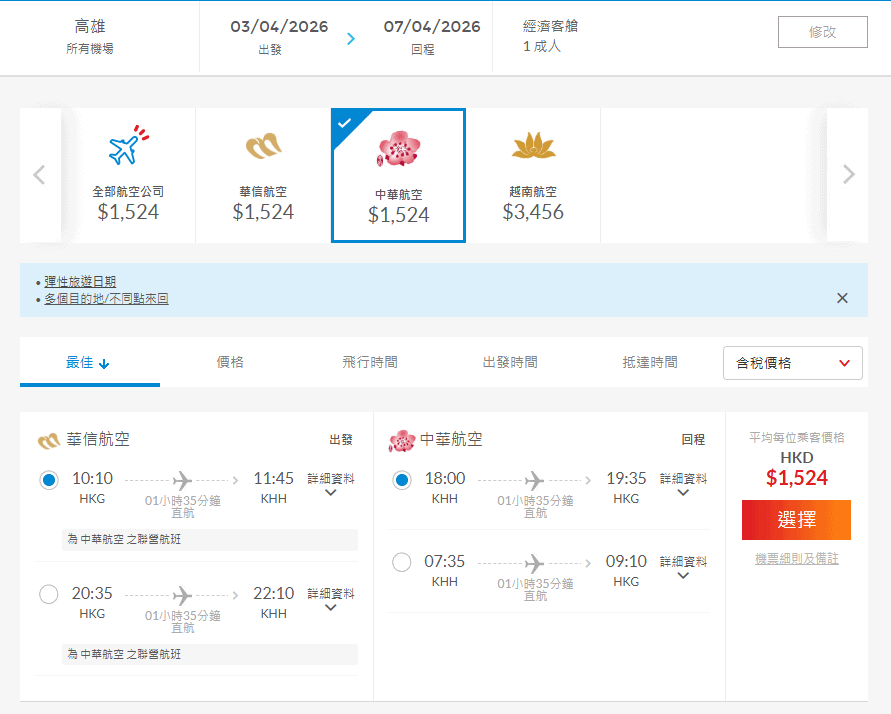Click the China Airlines plum blossom logo
Viewport: 891px width, 714px height.
[398, 150]
